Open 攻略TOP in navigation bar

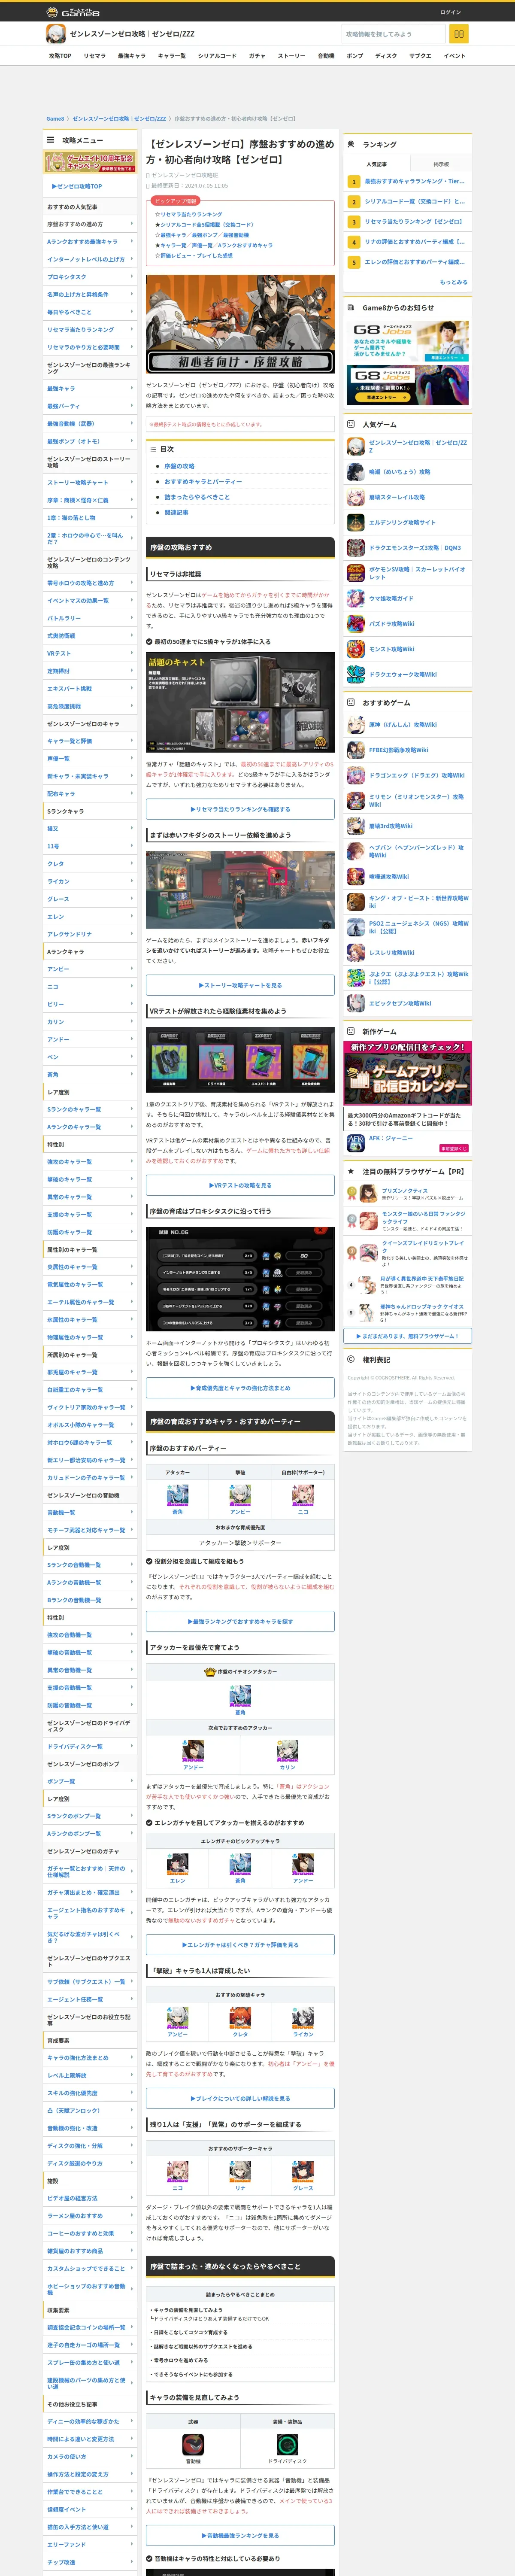coord(60,56)
